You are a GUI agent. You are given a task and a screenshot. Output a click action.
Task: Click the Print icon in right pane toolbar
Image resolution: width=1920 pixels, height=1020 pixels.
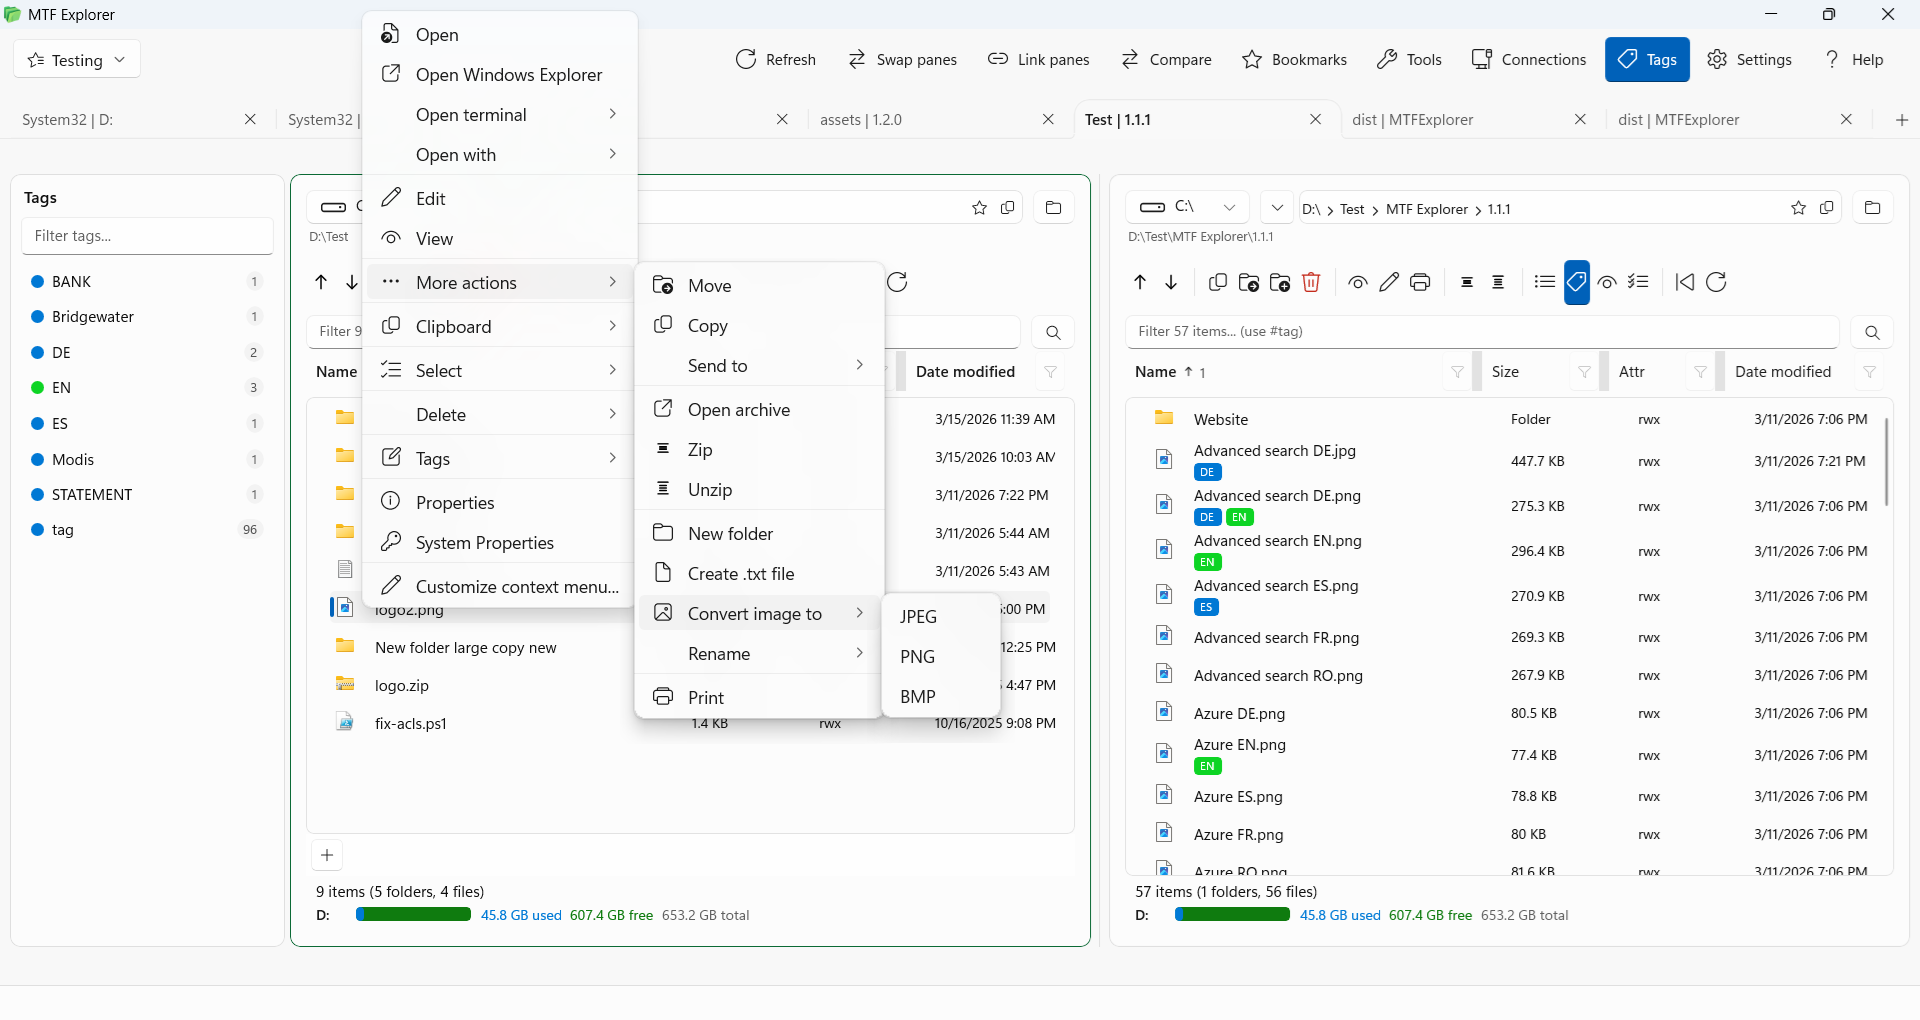[1420, 282]
